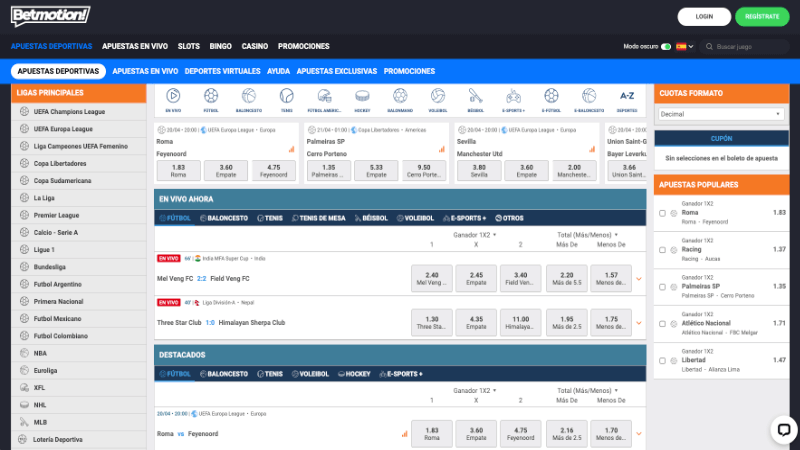Open Bingo in top menu

pyautogui.click(x=220, y=46)
